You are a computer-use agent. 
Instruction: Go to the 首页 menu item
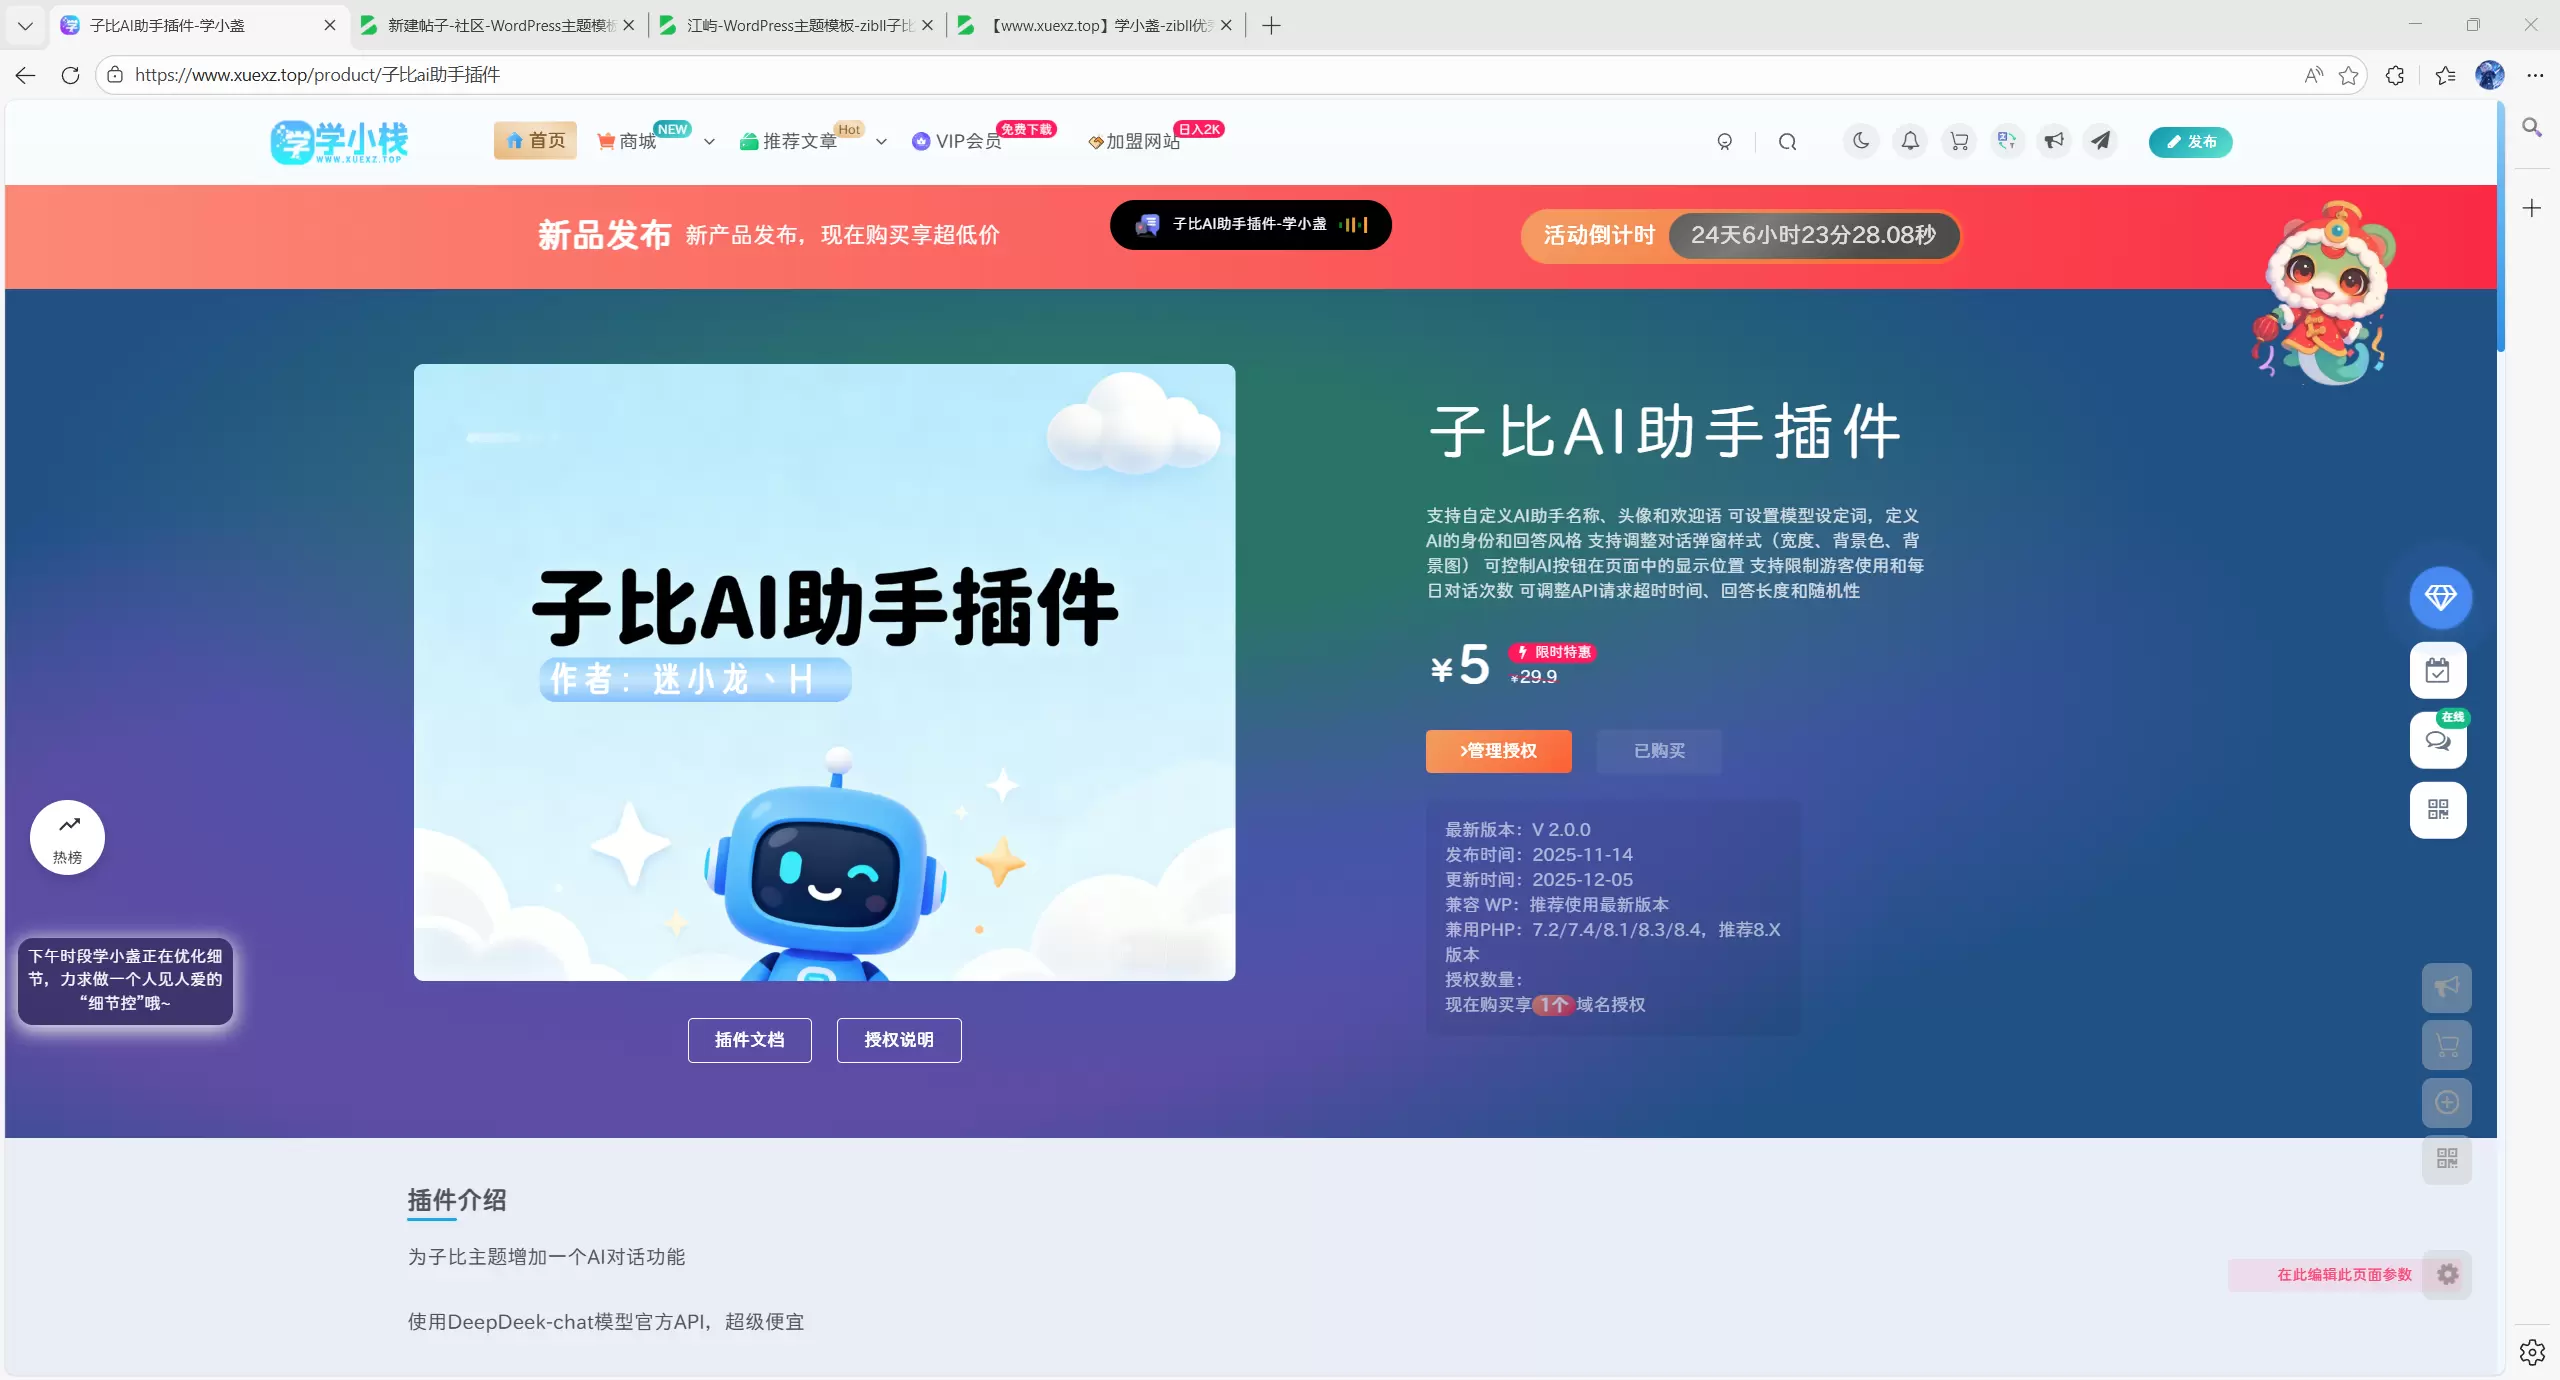(535, 141)
